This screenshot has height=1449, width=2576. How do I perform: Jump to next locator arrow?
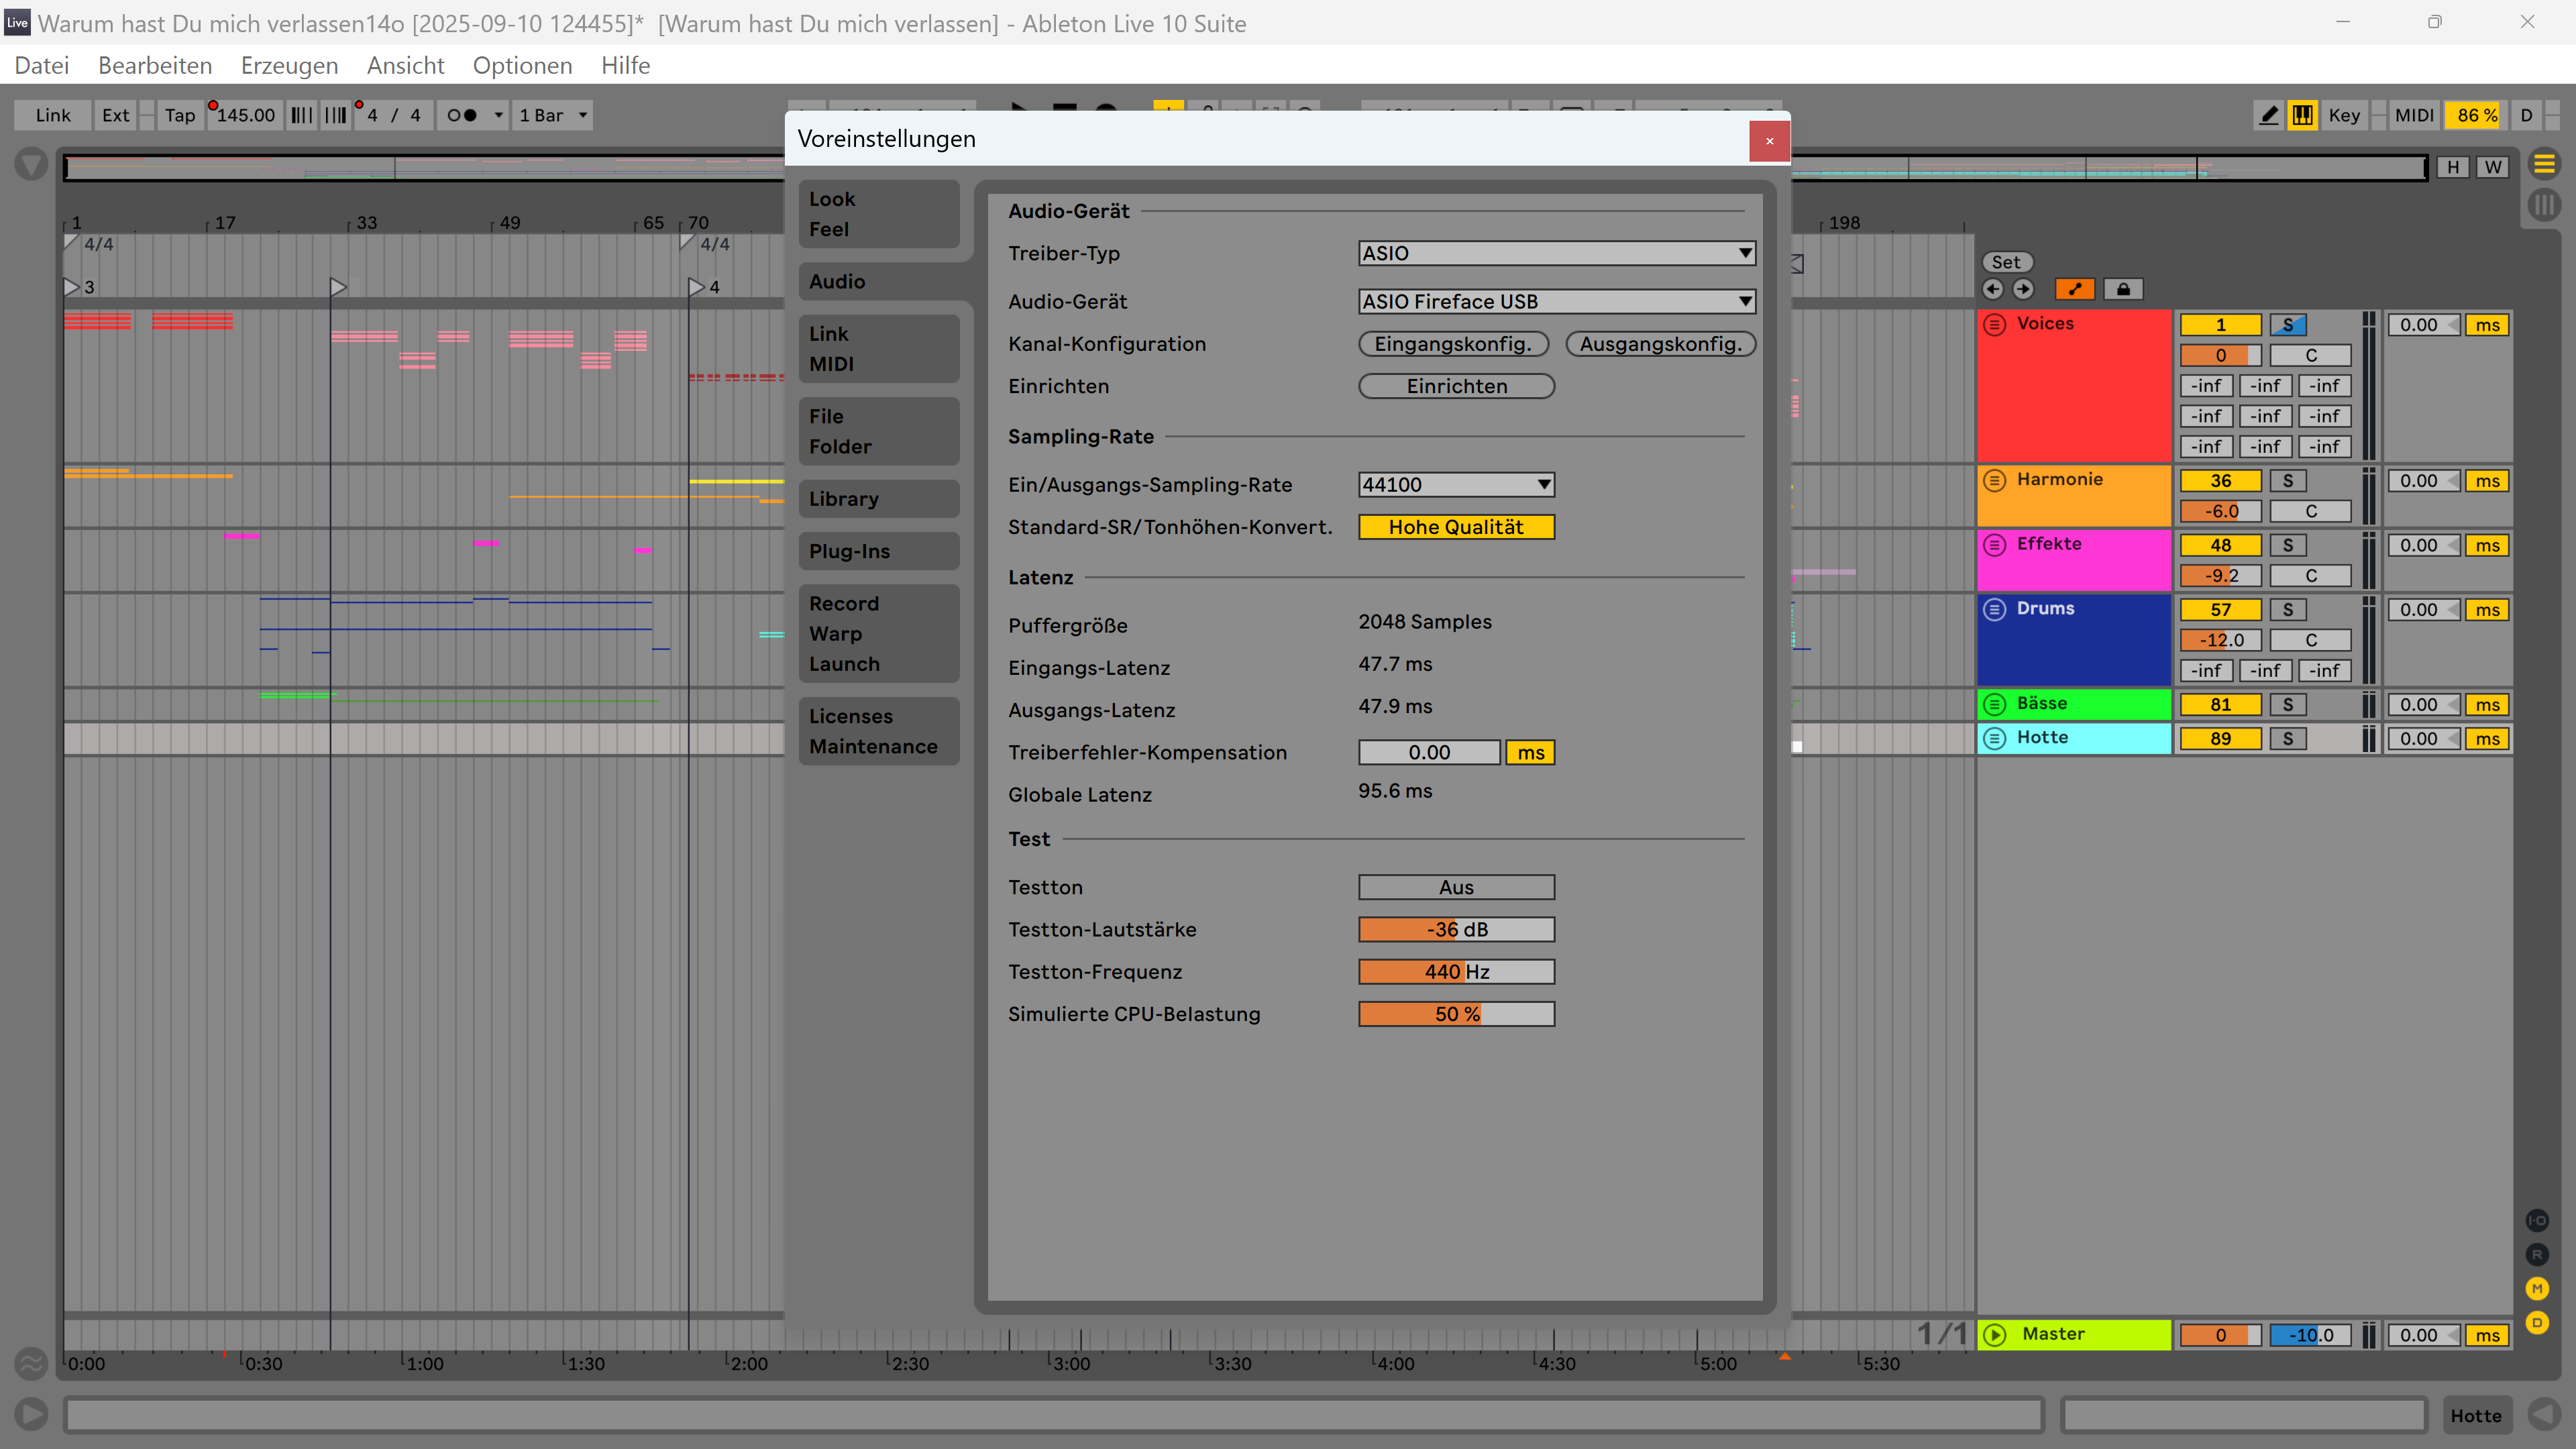coord(2023,289)
